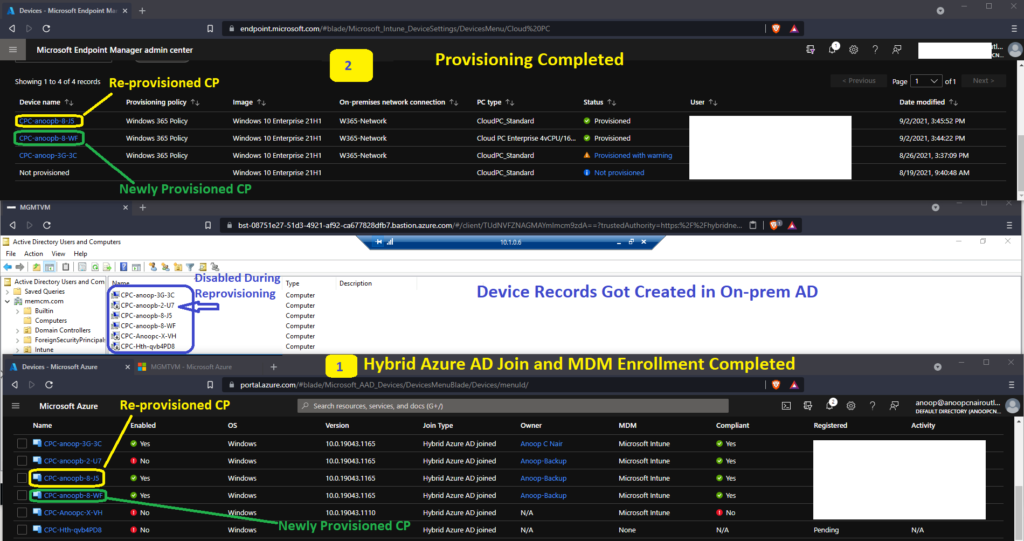Screen dimensions: 1024x541
Task: Click ADUC toolbar back arrow
Action: (x=8, y=267)
